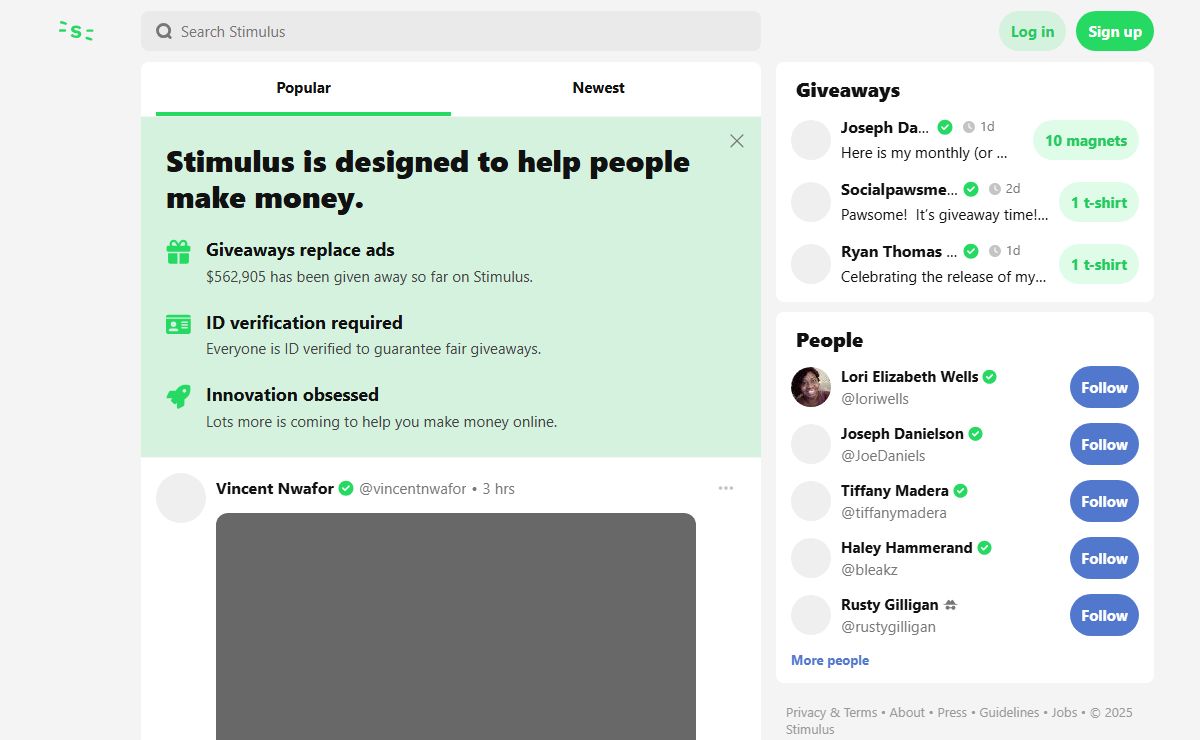Open Socialpawsme... giveaway avatar
Viewport: 1200px width, 740px height.
pyautogui.click(x=811, y=202)
